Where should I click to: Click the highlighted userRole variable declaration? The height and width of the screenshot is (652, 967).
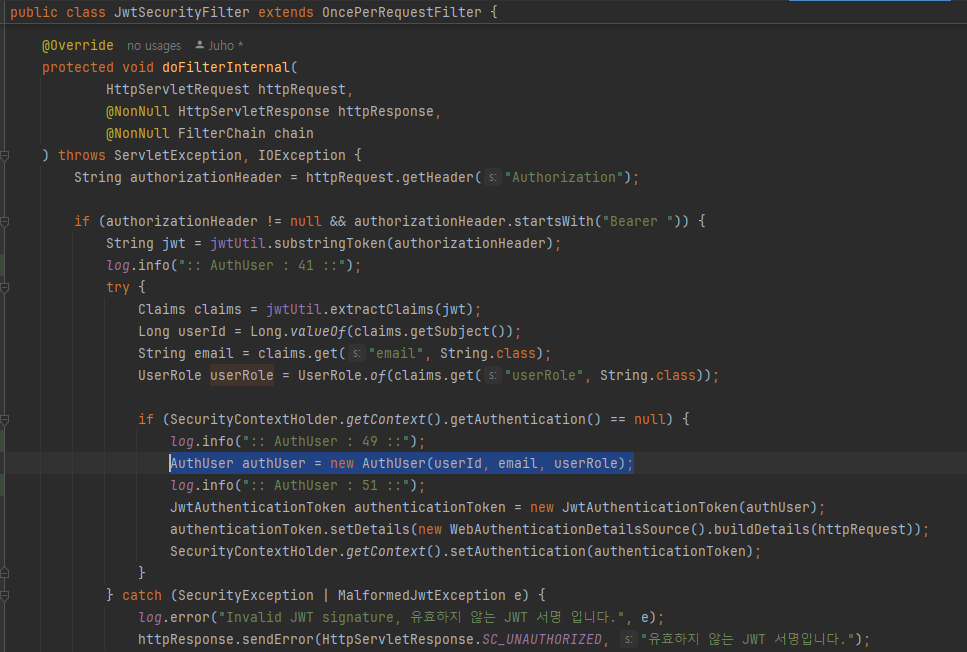pyautogui.click(x=242, y=376)
